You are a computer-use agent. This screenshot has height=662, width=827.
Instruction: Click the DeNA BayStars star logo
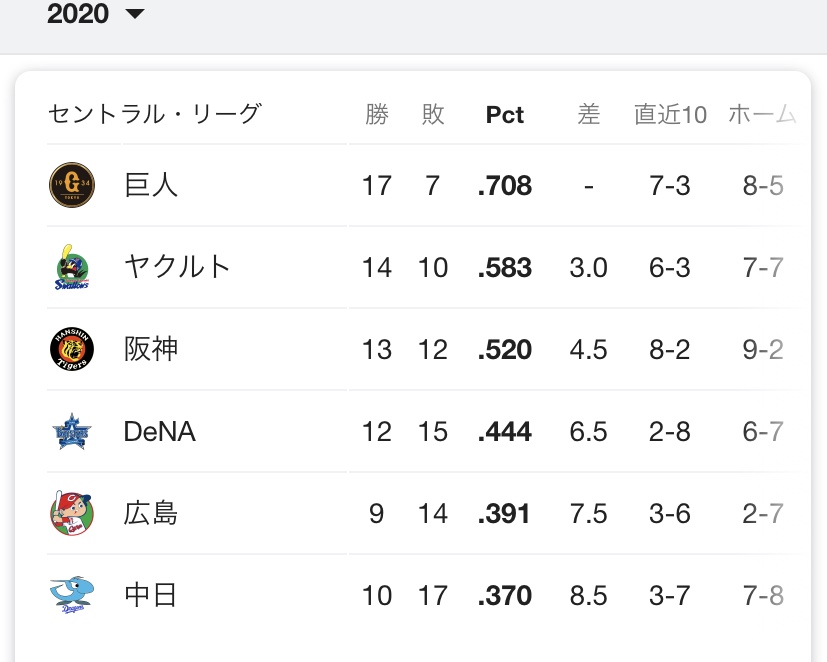tap(72, 431)
